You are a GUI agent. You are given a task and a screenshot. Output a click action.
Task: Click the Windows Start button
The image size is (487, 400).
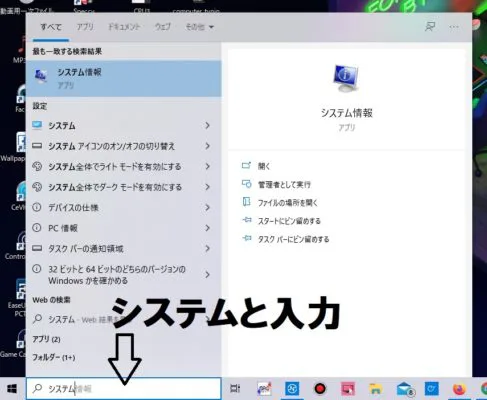click(12, 389)
